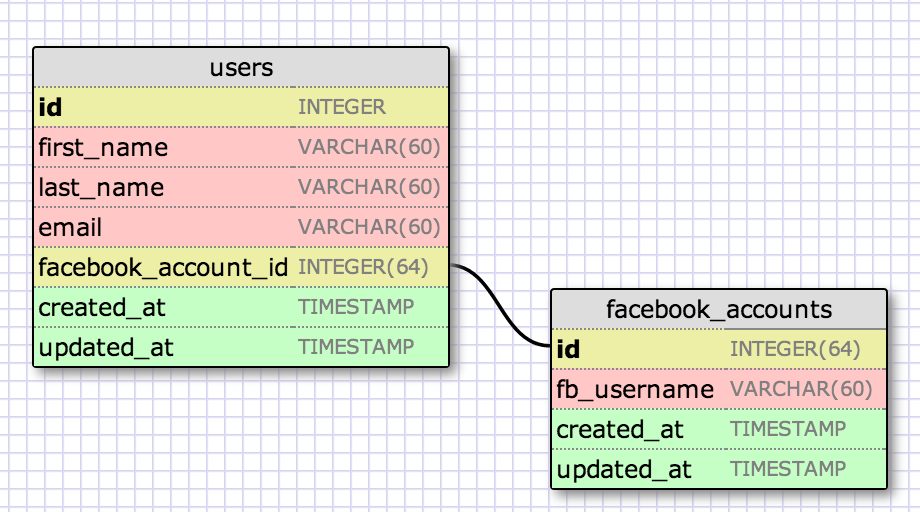The height and width of the screenshot is (512, 920).
Task: Click created_at in the users table
Action: (101, 308)
